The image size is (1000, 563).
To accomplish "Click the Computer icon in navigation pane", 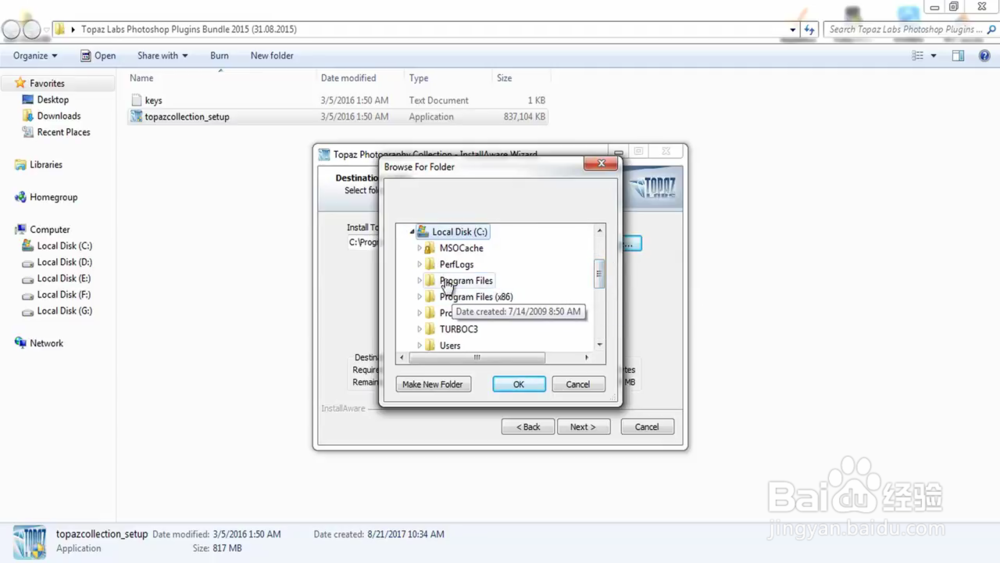I will [x=20, y=229].
